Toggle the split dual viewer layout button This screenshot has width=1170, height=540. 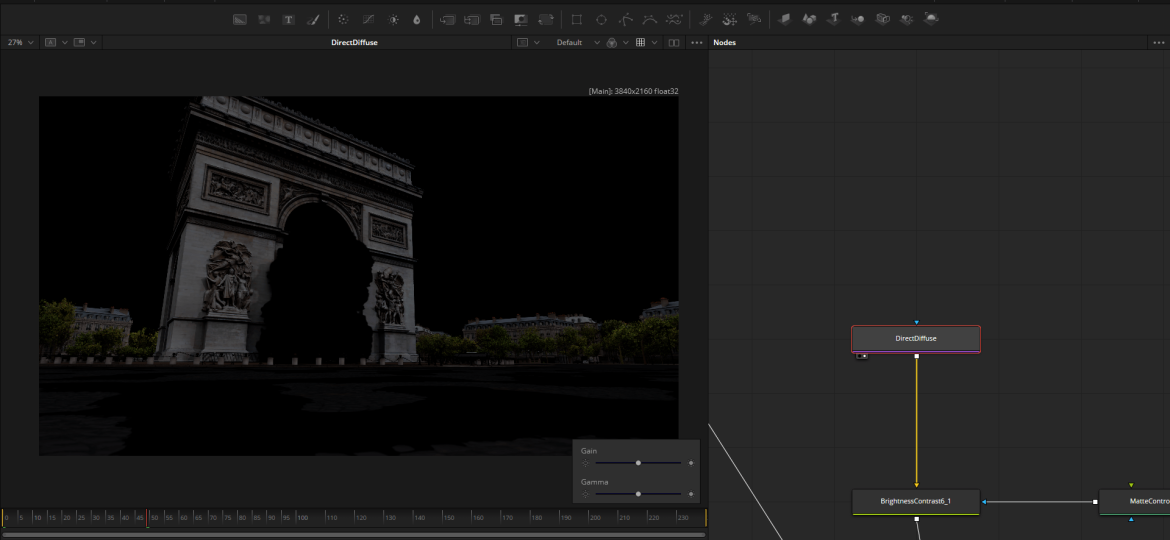tap(674, 43)
